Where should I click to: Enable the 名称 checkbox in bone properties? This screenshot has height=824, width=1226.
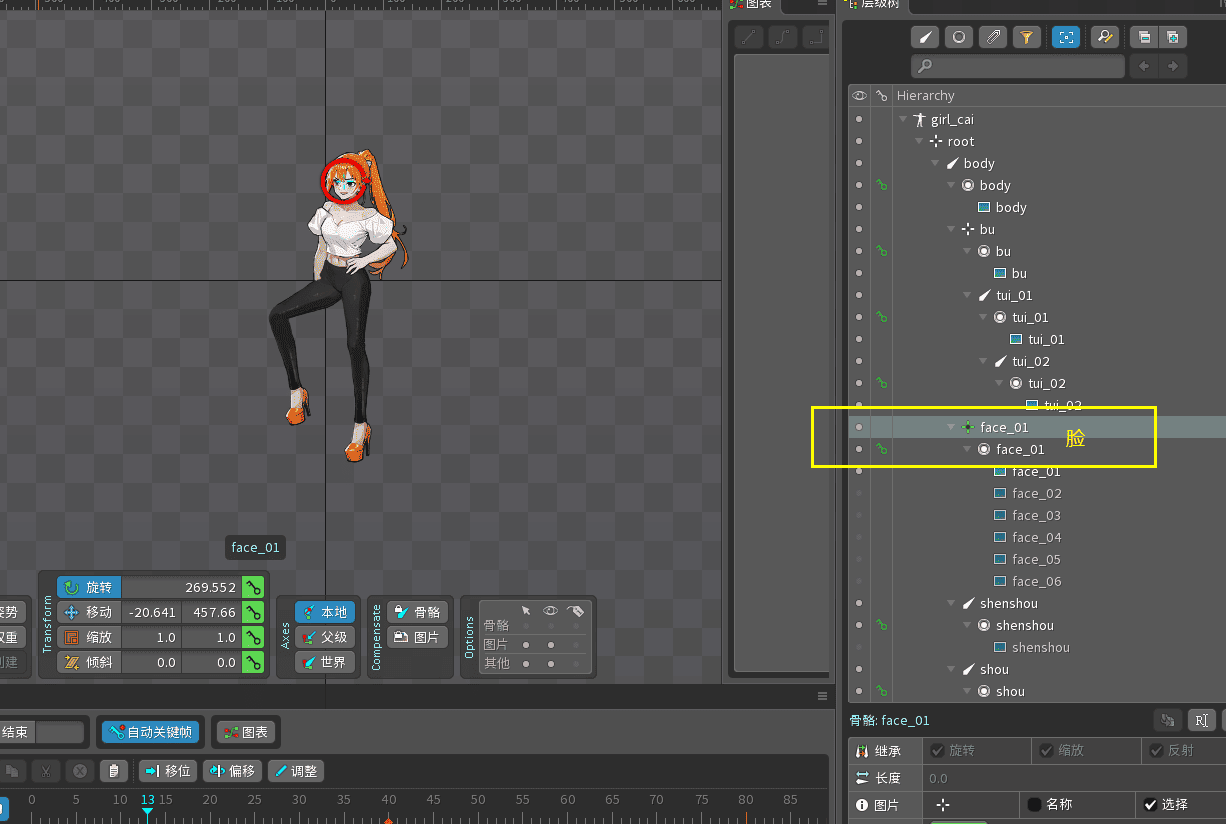1035,804
